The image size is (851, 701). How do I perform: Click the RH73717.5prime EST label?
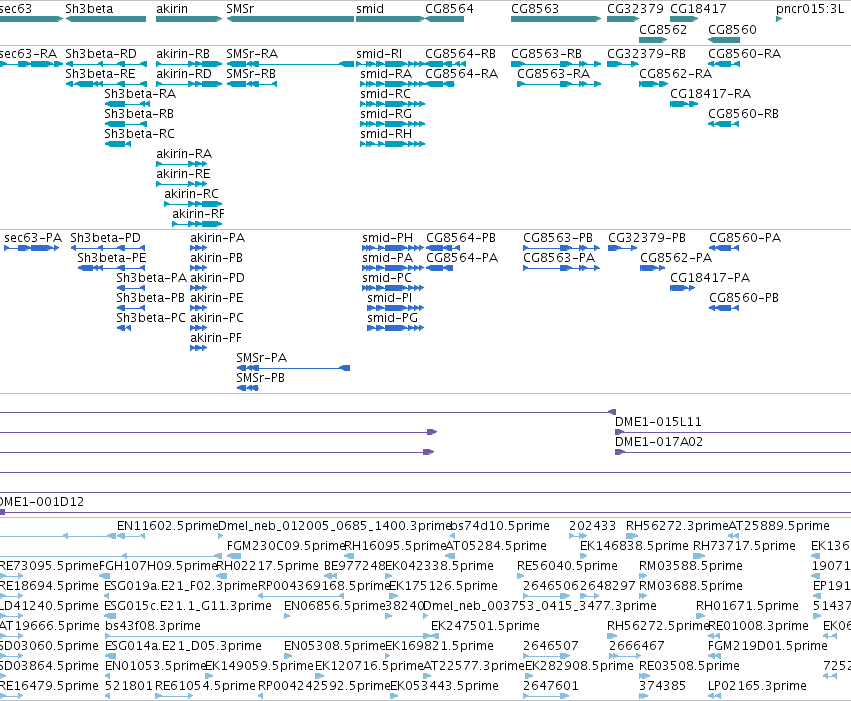[744, 546]
